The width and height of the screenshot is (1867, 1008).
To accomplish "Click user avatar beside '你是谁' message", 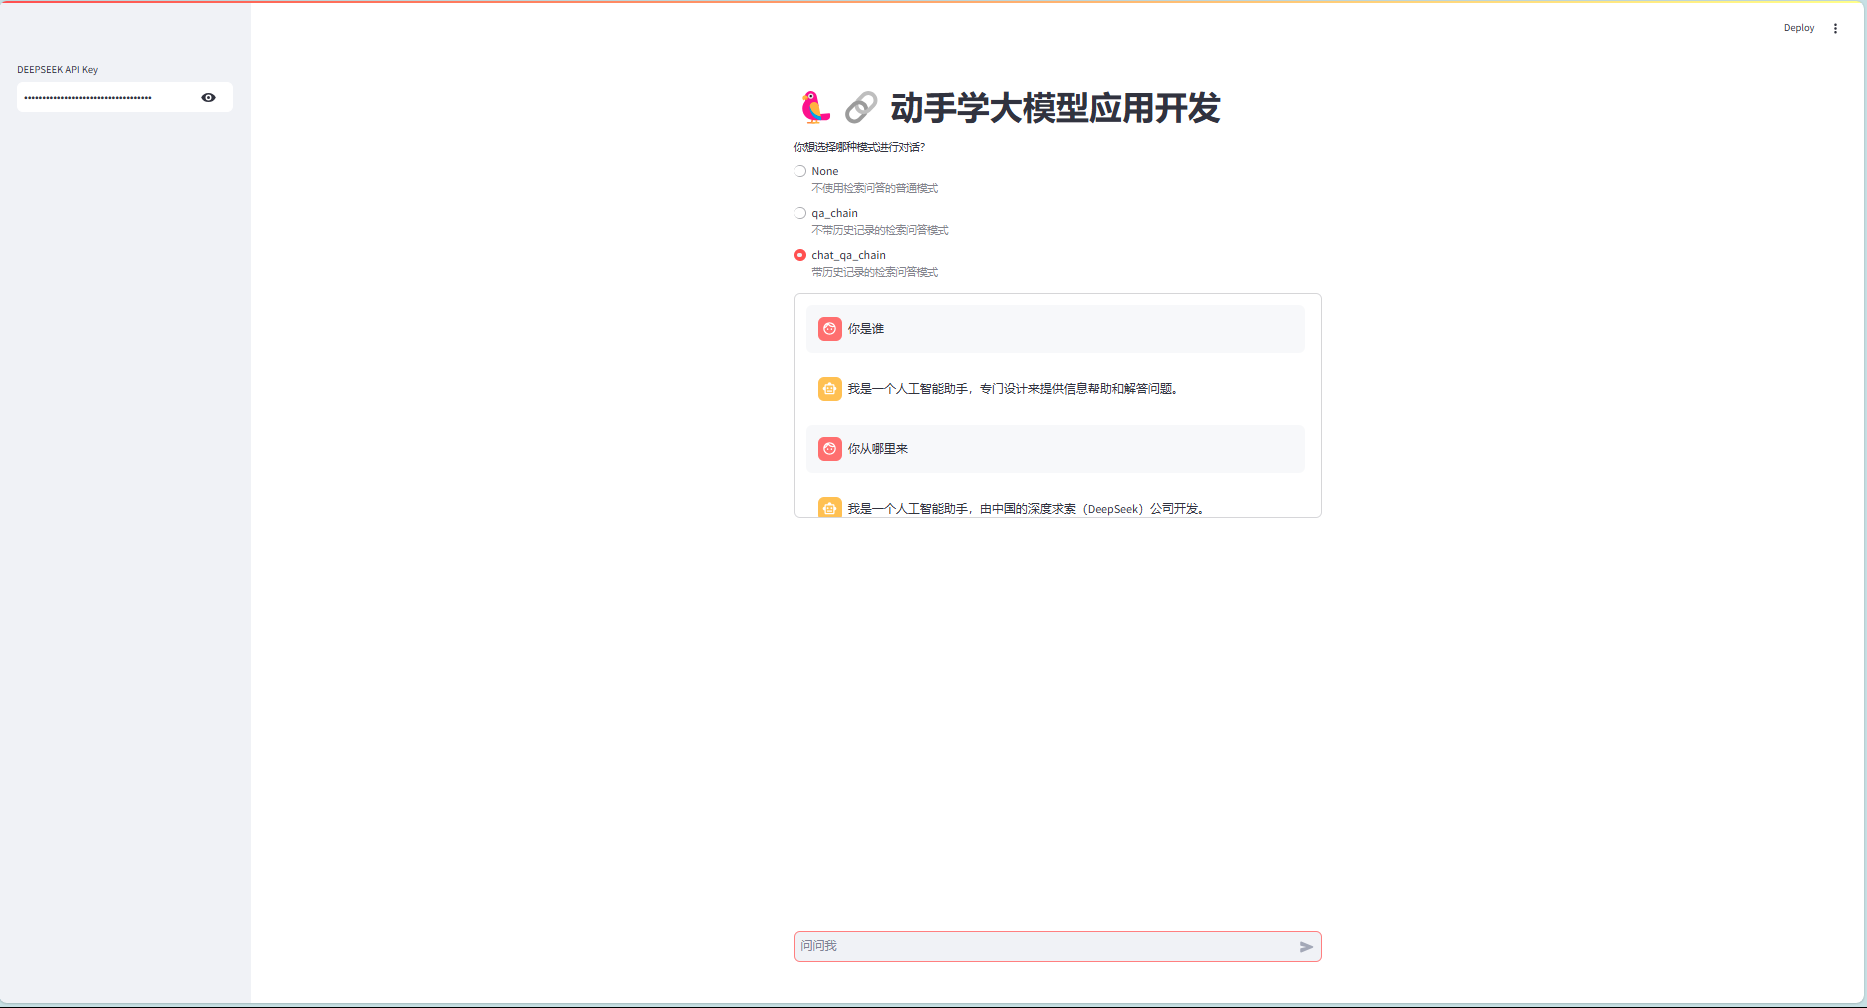I will pos(829,329).
